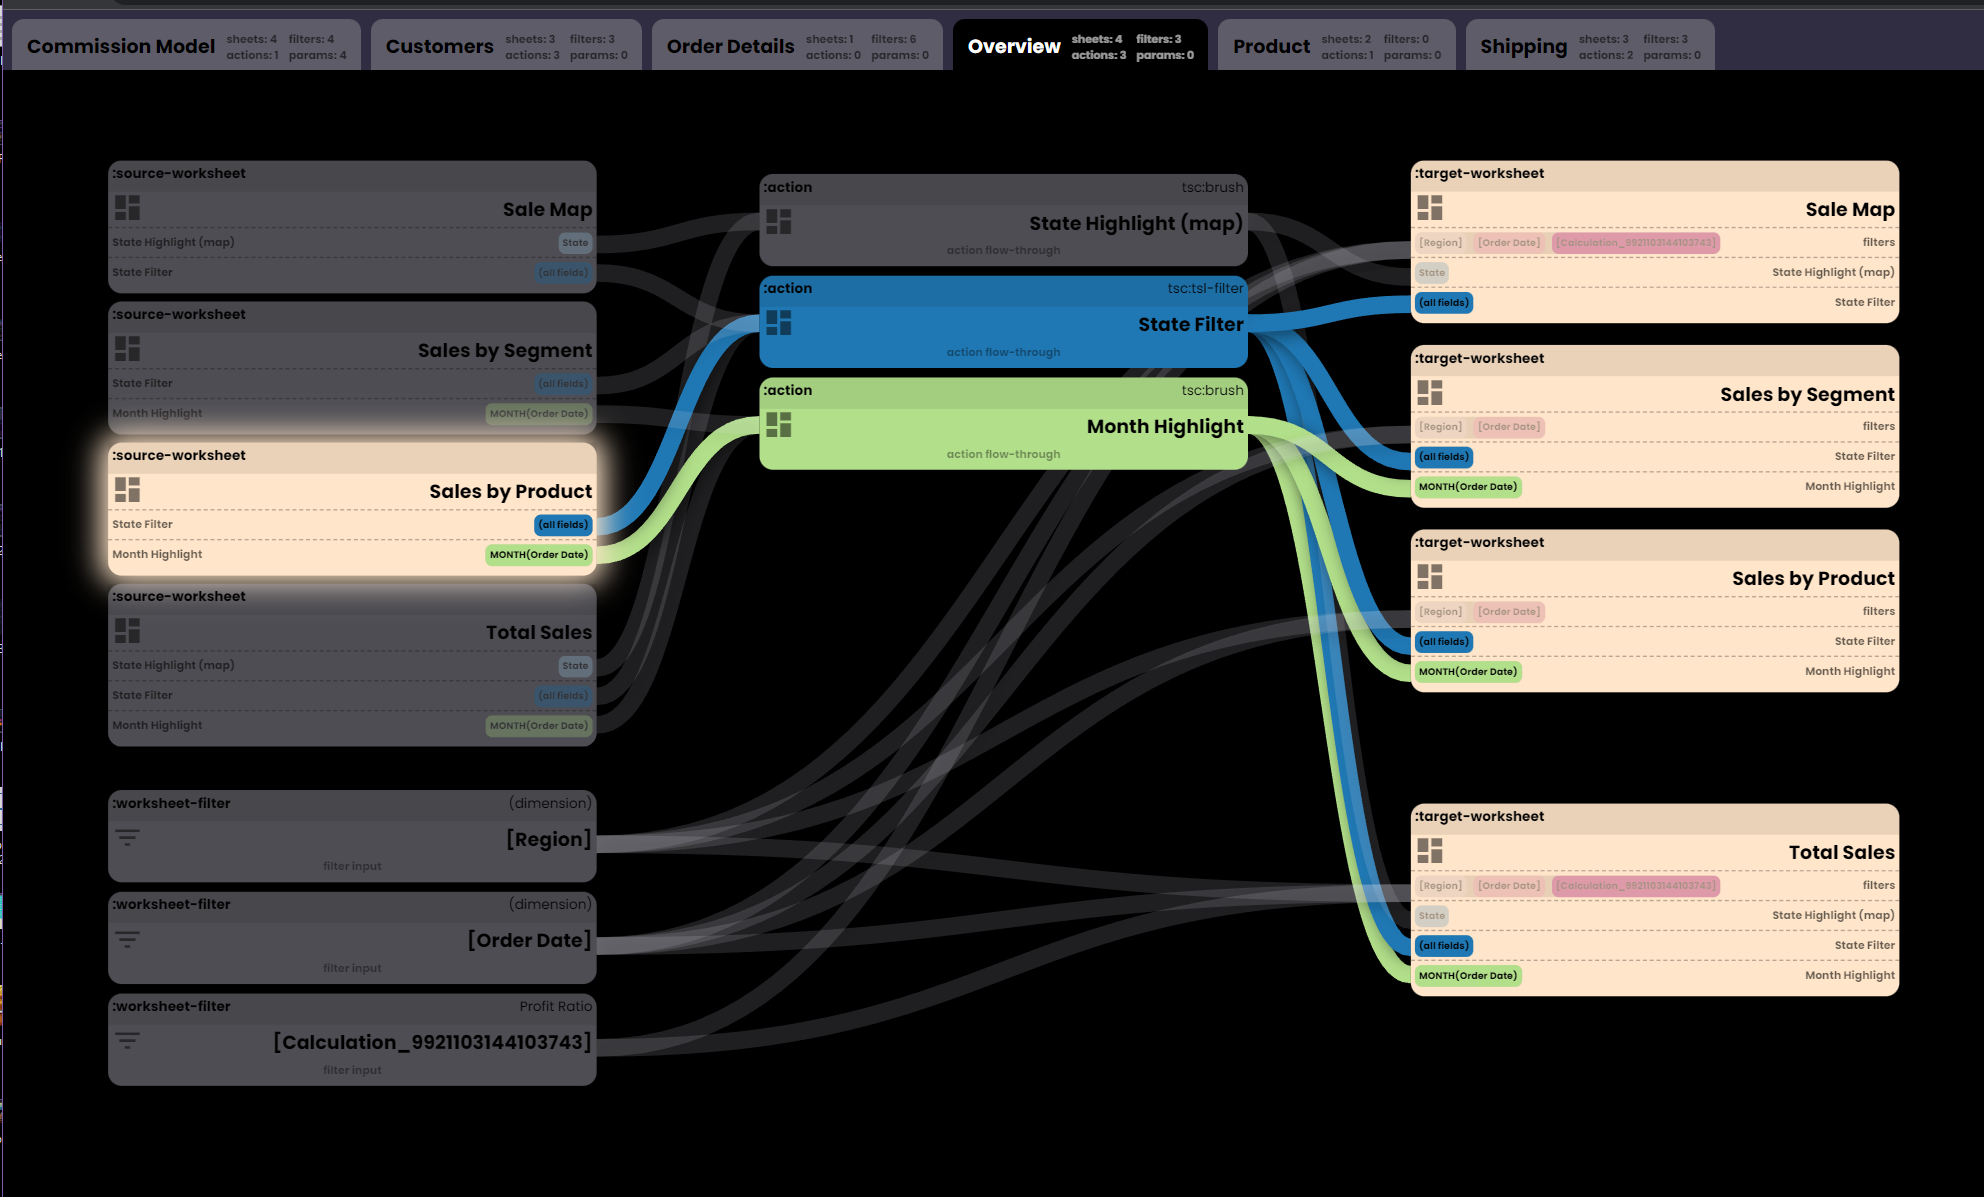Viewport: 1984px width, 1197px height.
Task: Click the Overview tab label
Action: pos(1013,45)
